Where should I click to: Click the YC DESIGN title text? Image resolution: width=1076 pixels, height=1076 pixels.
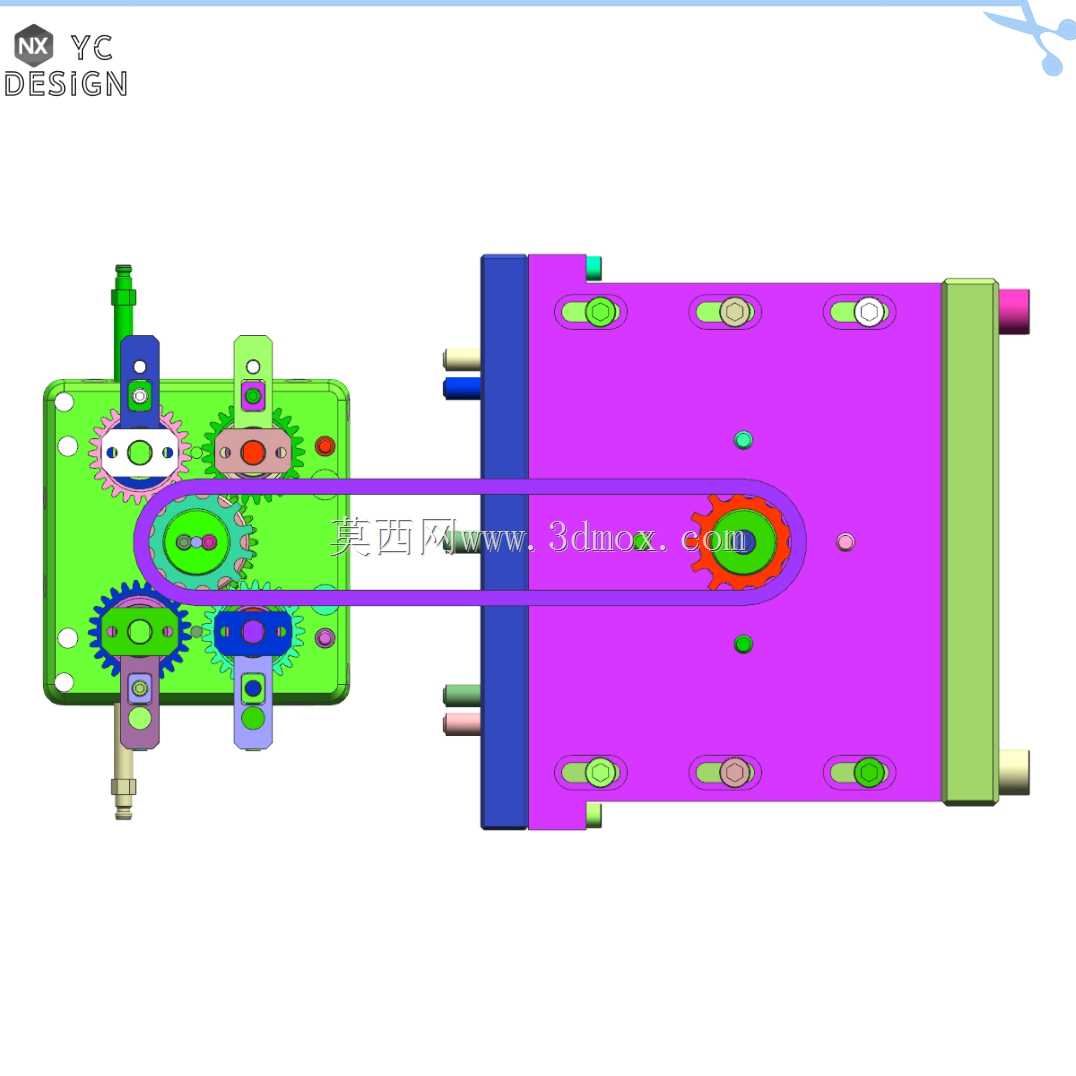(x=66, y=65)
